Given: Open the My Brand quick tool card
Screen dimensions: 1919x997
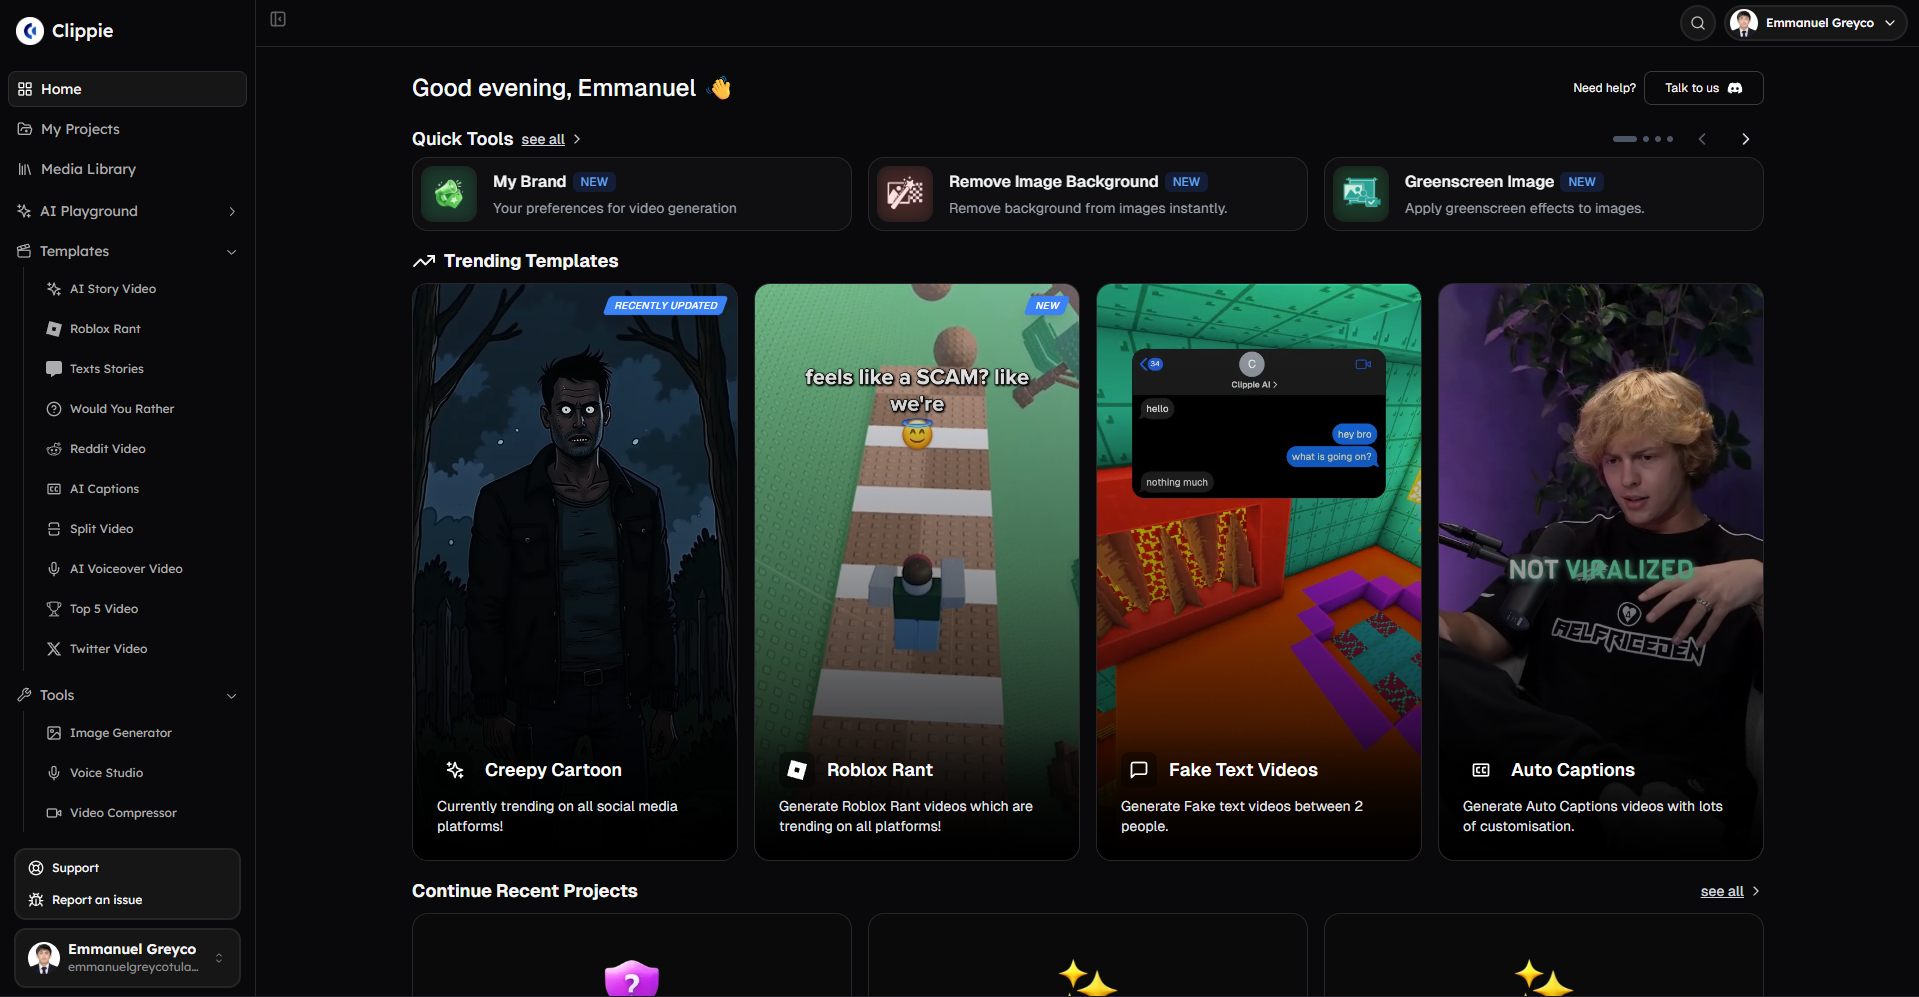Looking at the screenshot, I should [x=632, y=194].
